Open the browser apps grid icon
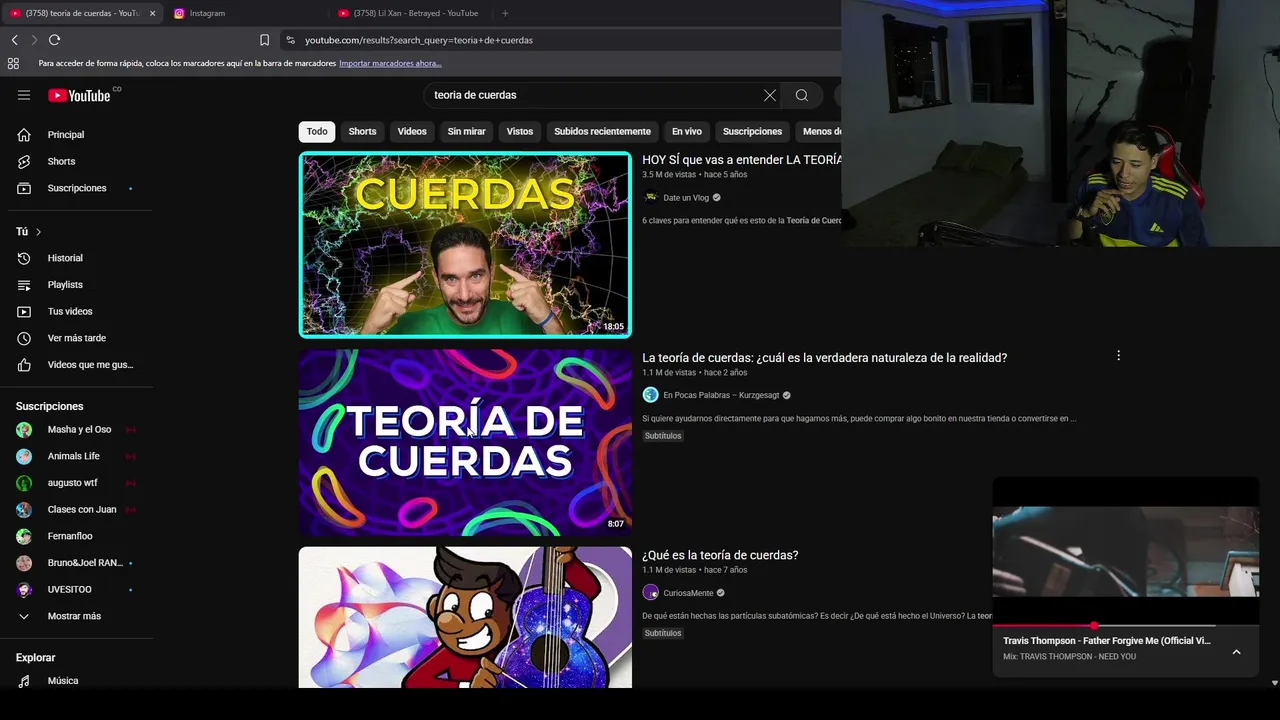The width and height of the screenshot is (1280, 720). click(x=13, y=63)
